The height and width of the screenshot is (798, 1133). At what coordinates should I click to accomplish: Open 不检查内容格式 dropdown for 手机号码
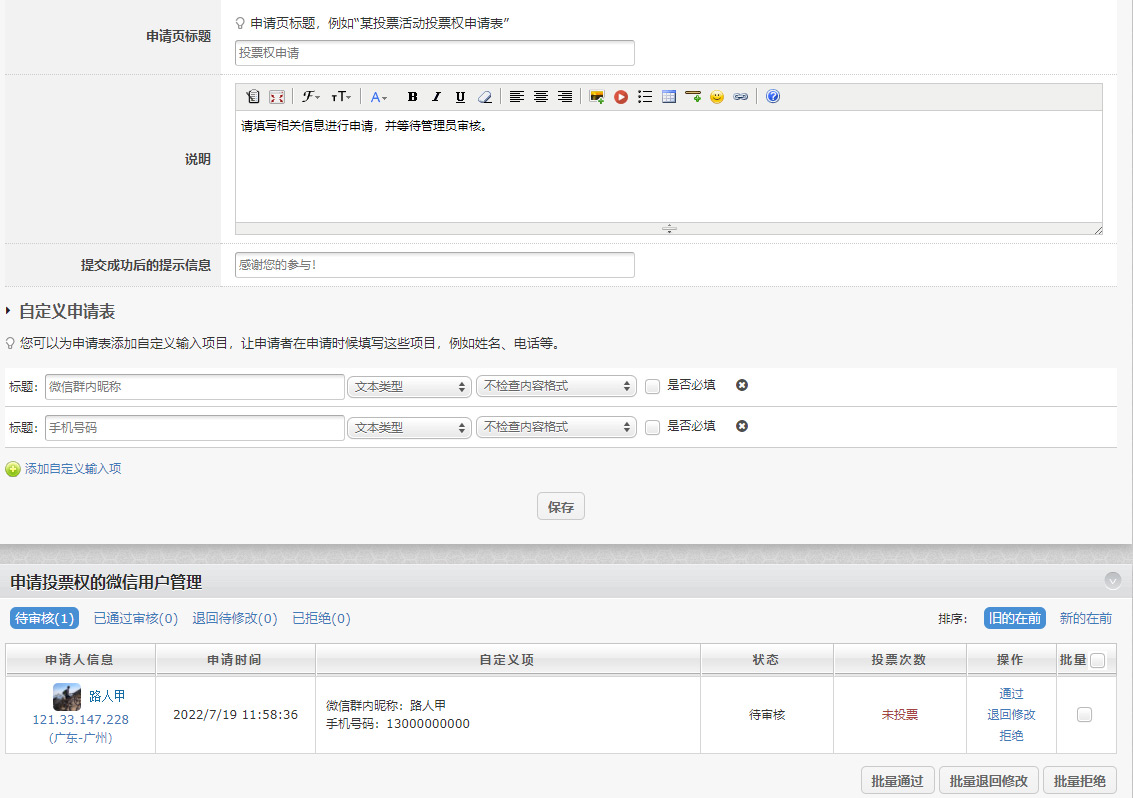coord(556,427)
